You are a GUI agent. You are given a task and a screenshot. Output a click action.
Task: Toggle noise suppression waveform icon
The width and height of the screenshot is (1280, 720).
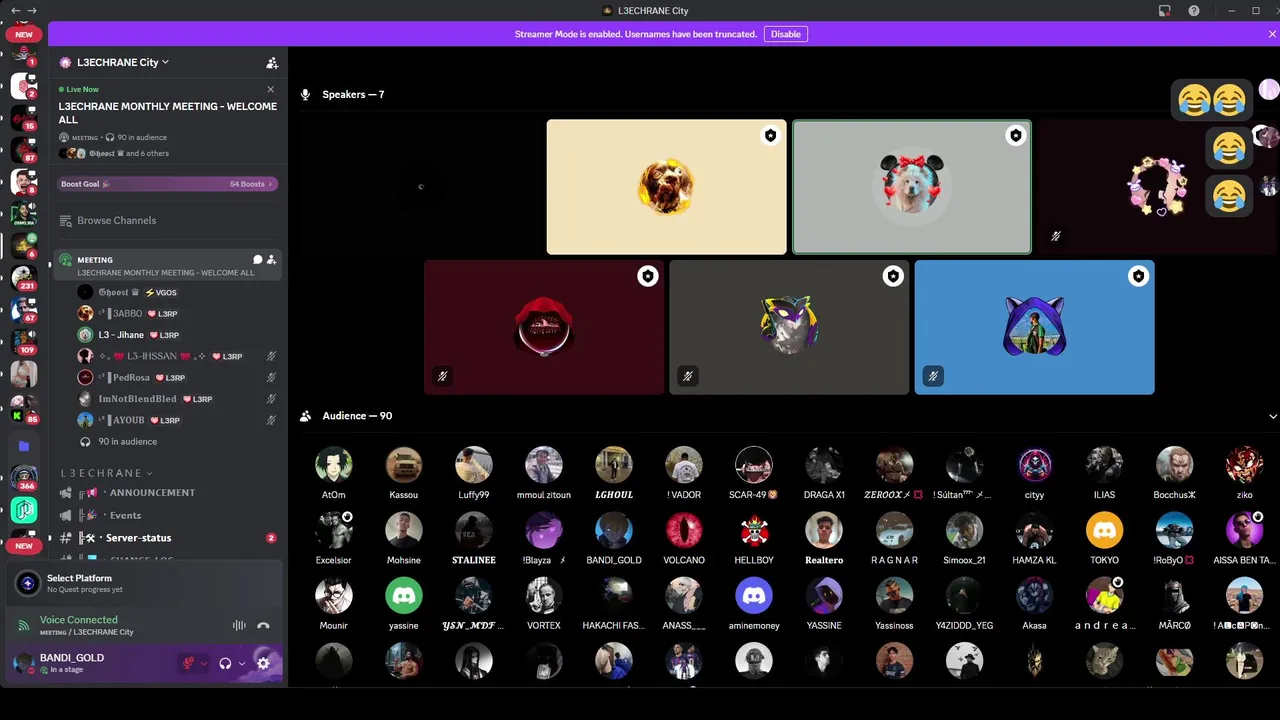pyautogui.click(x=239, y=626)
